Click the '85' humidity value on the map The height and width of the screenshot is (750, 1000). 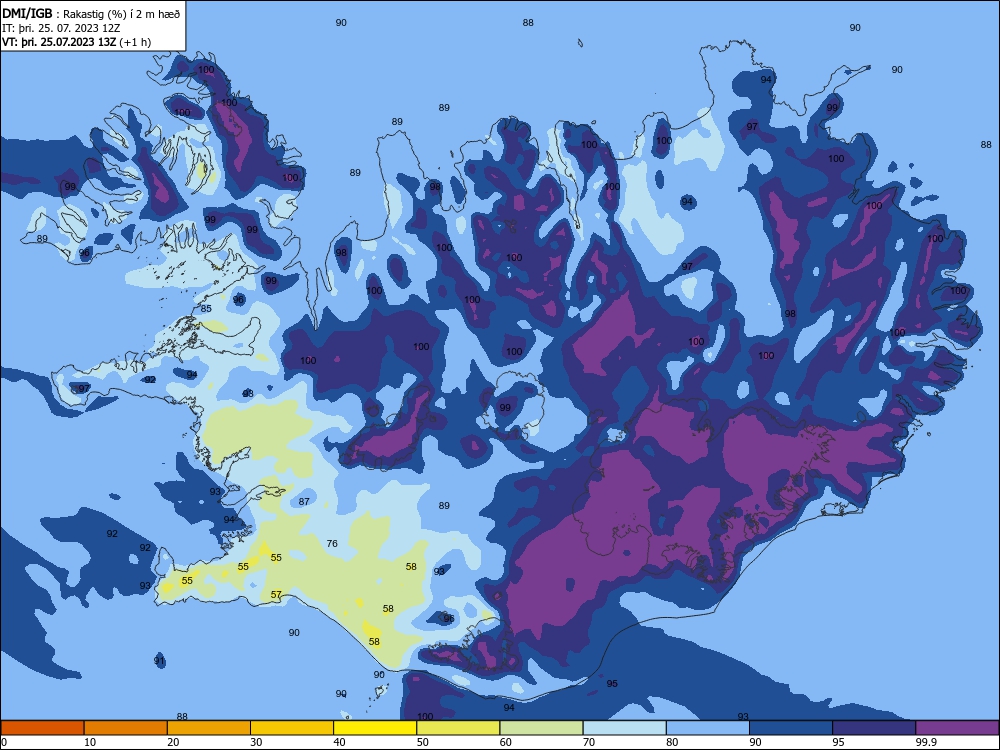pyautogui.click(x=206, y=309)
